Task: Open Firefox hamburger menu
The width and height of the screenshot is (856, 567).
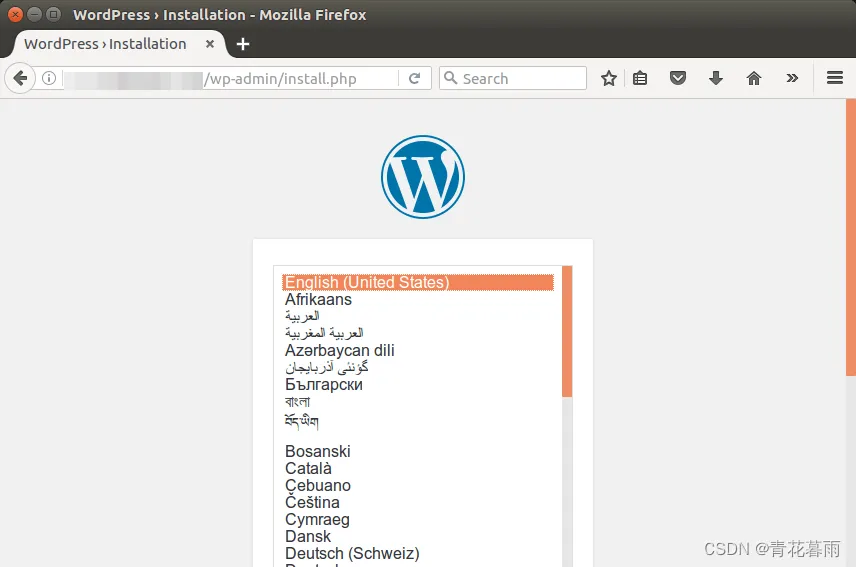Action: pyautogui.click(x=835, y=78)
